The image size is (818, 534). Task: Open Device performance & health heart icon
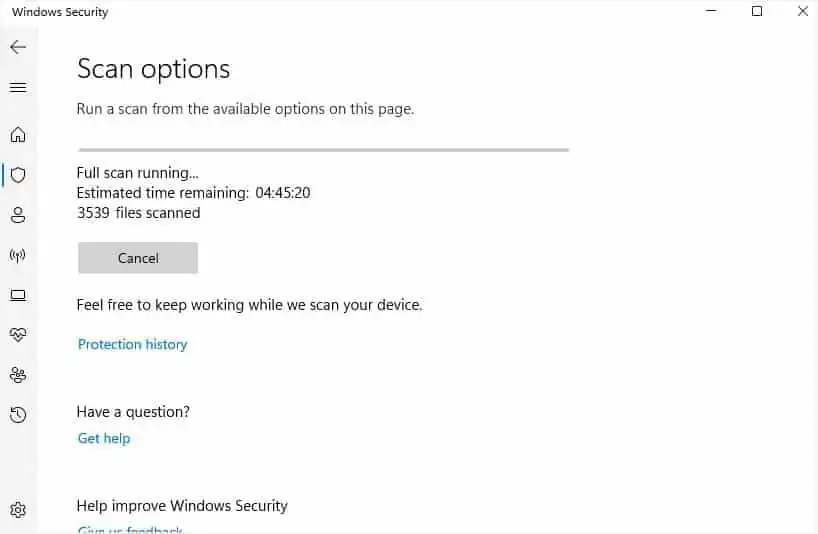coord(18,334)
